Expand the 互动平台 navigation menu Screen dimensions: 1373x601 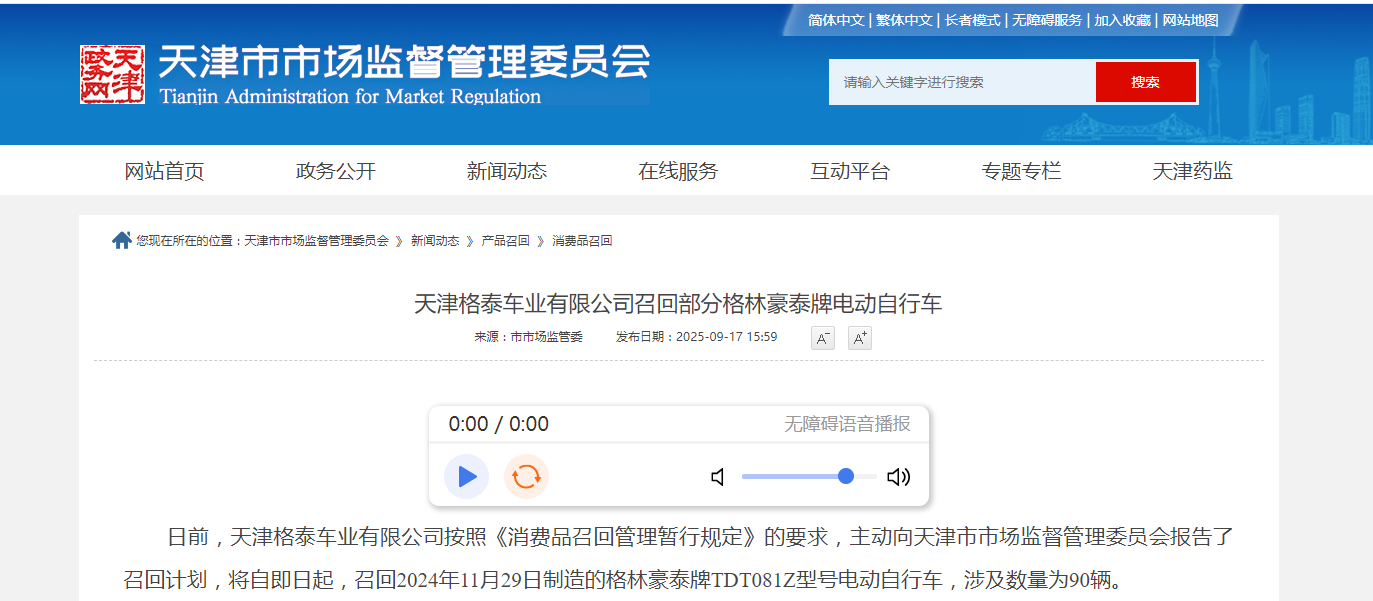[x=850, y=171]
